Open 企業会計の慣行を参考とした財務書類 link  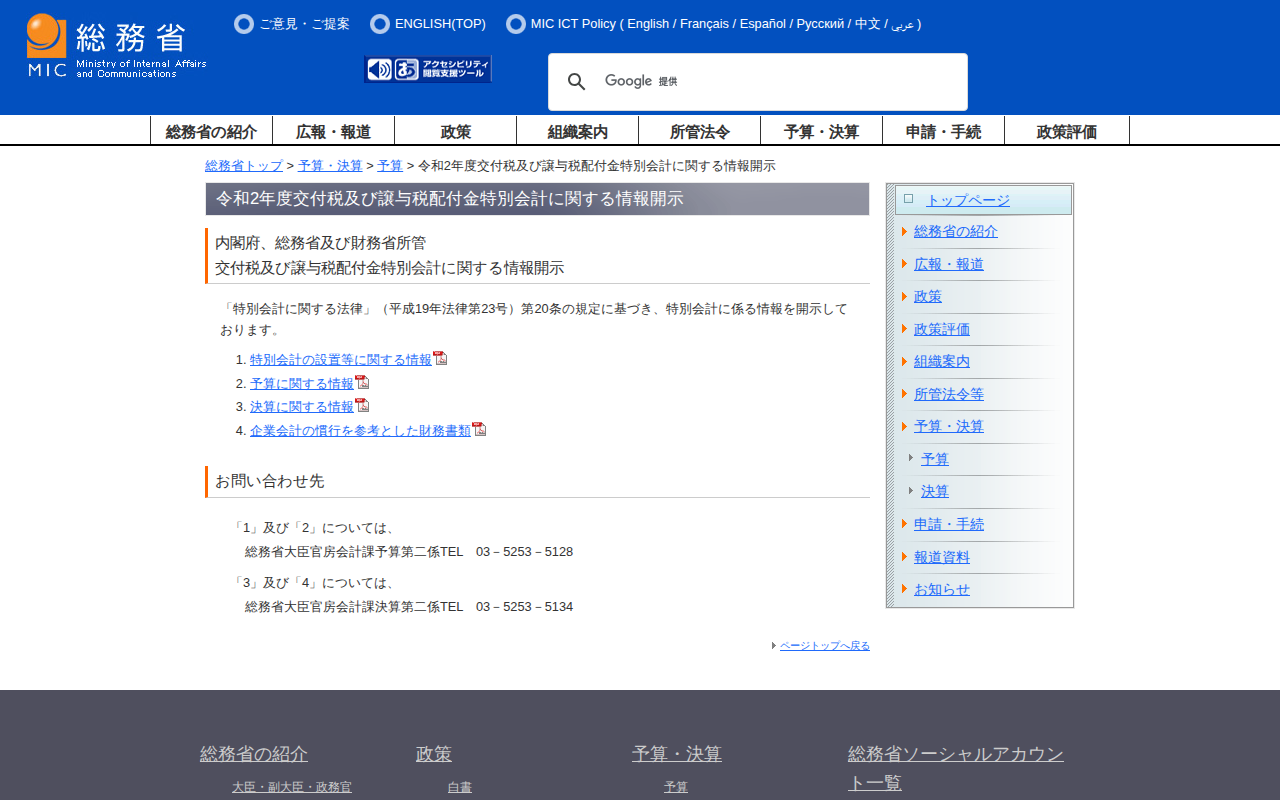tap(360, 430)
